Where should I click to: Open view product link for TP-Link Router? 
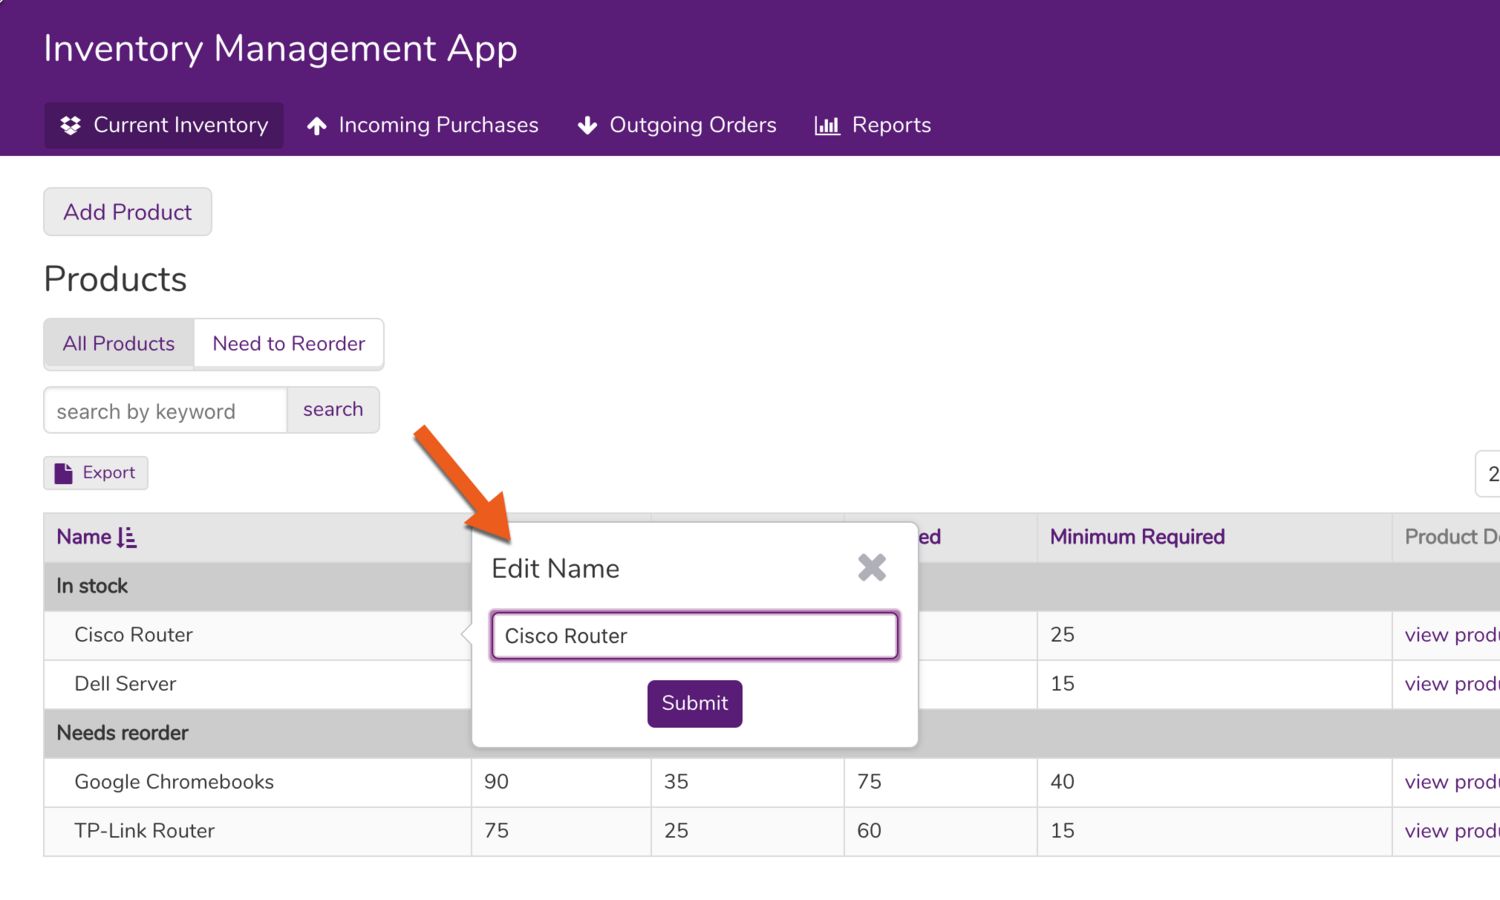click(x=1450, y=831)
